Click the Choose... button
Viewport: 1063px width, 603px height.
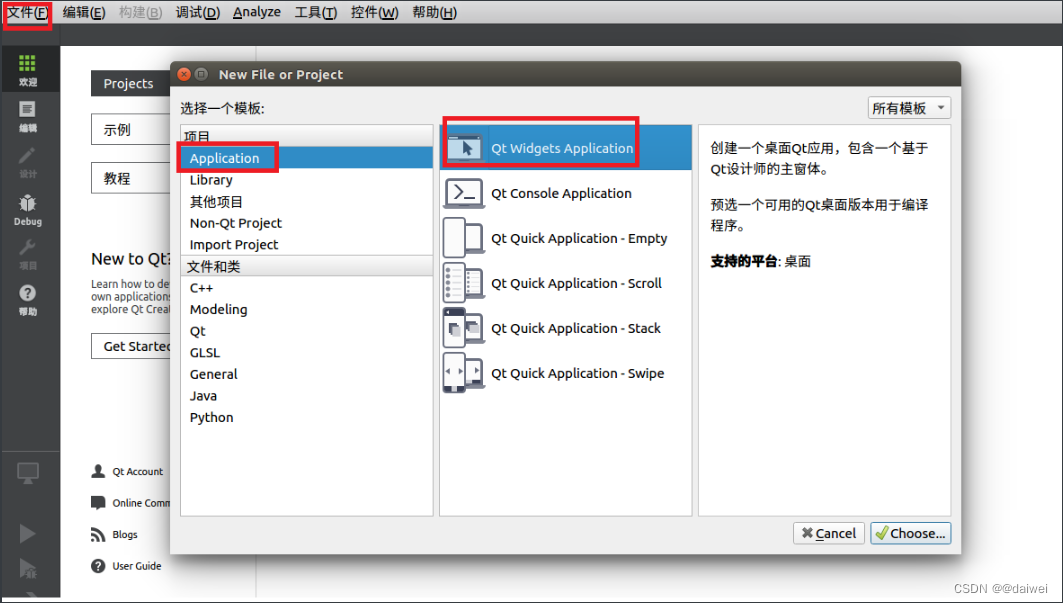coord(910,533)
